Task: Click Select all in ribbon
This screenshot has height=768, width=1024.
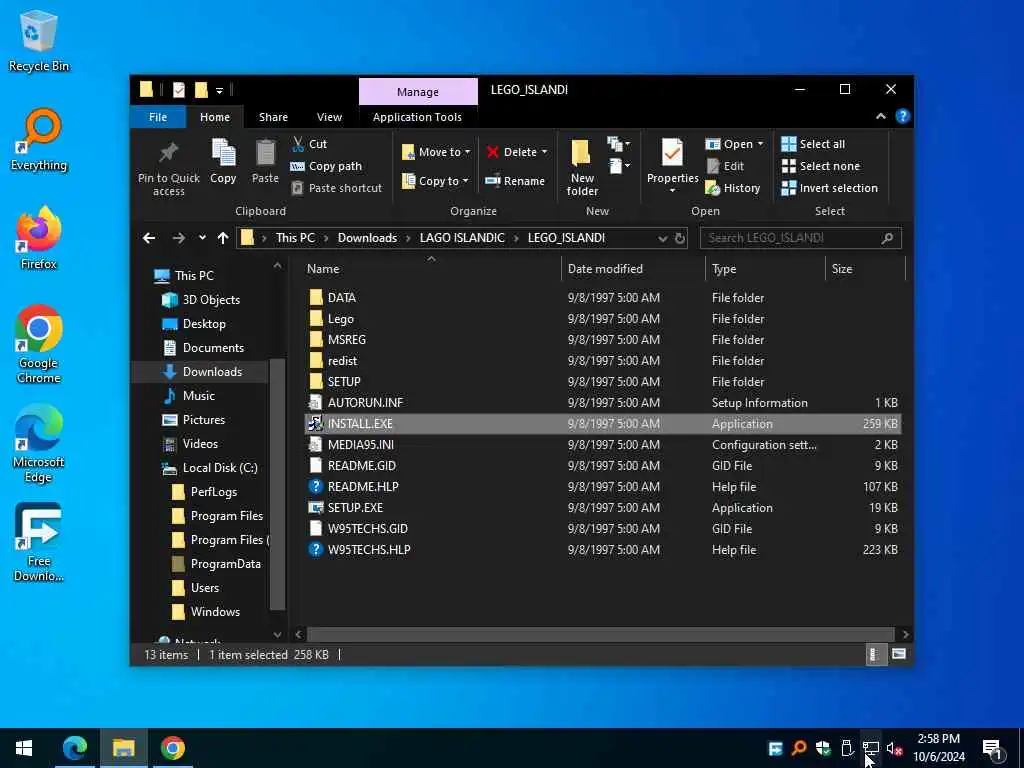Action: click(x=813, y=144)
